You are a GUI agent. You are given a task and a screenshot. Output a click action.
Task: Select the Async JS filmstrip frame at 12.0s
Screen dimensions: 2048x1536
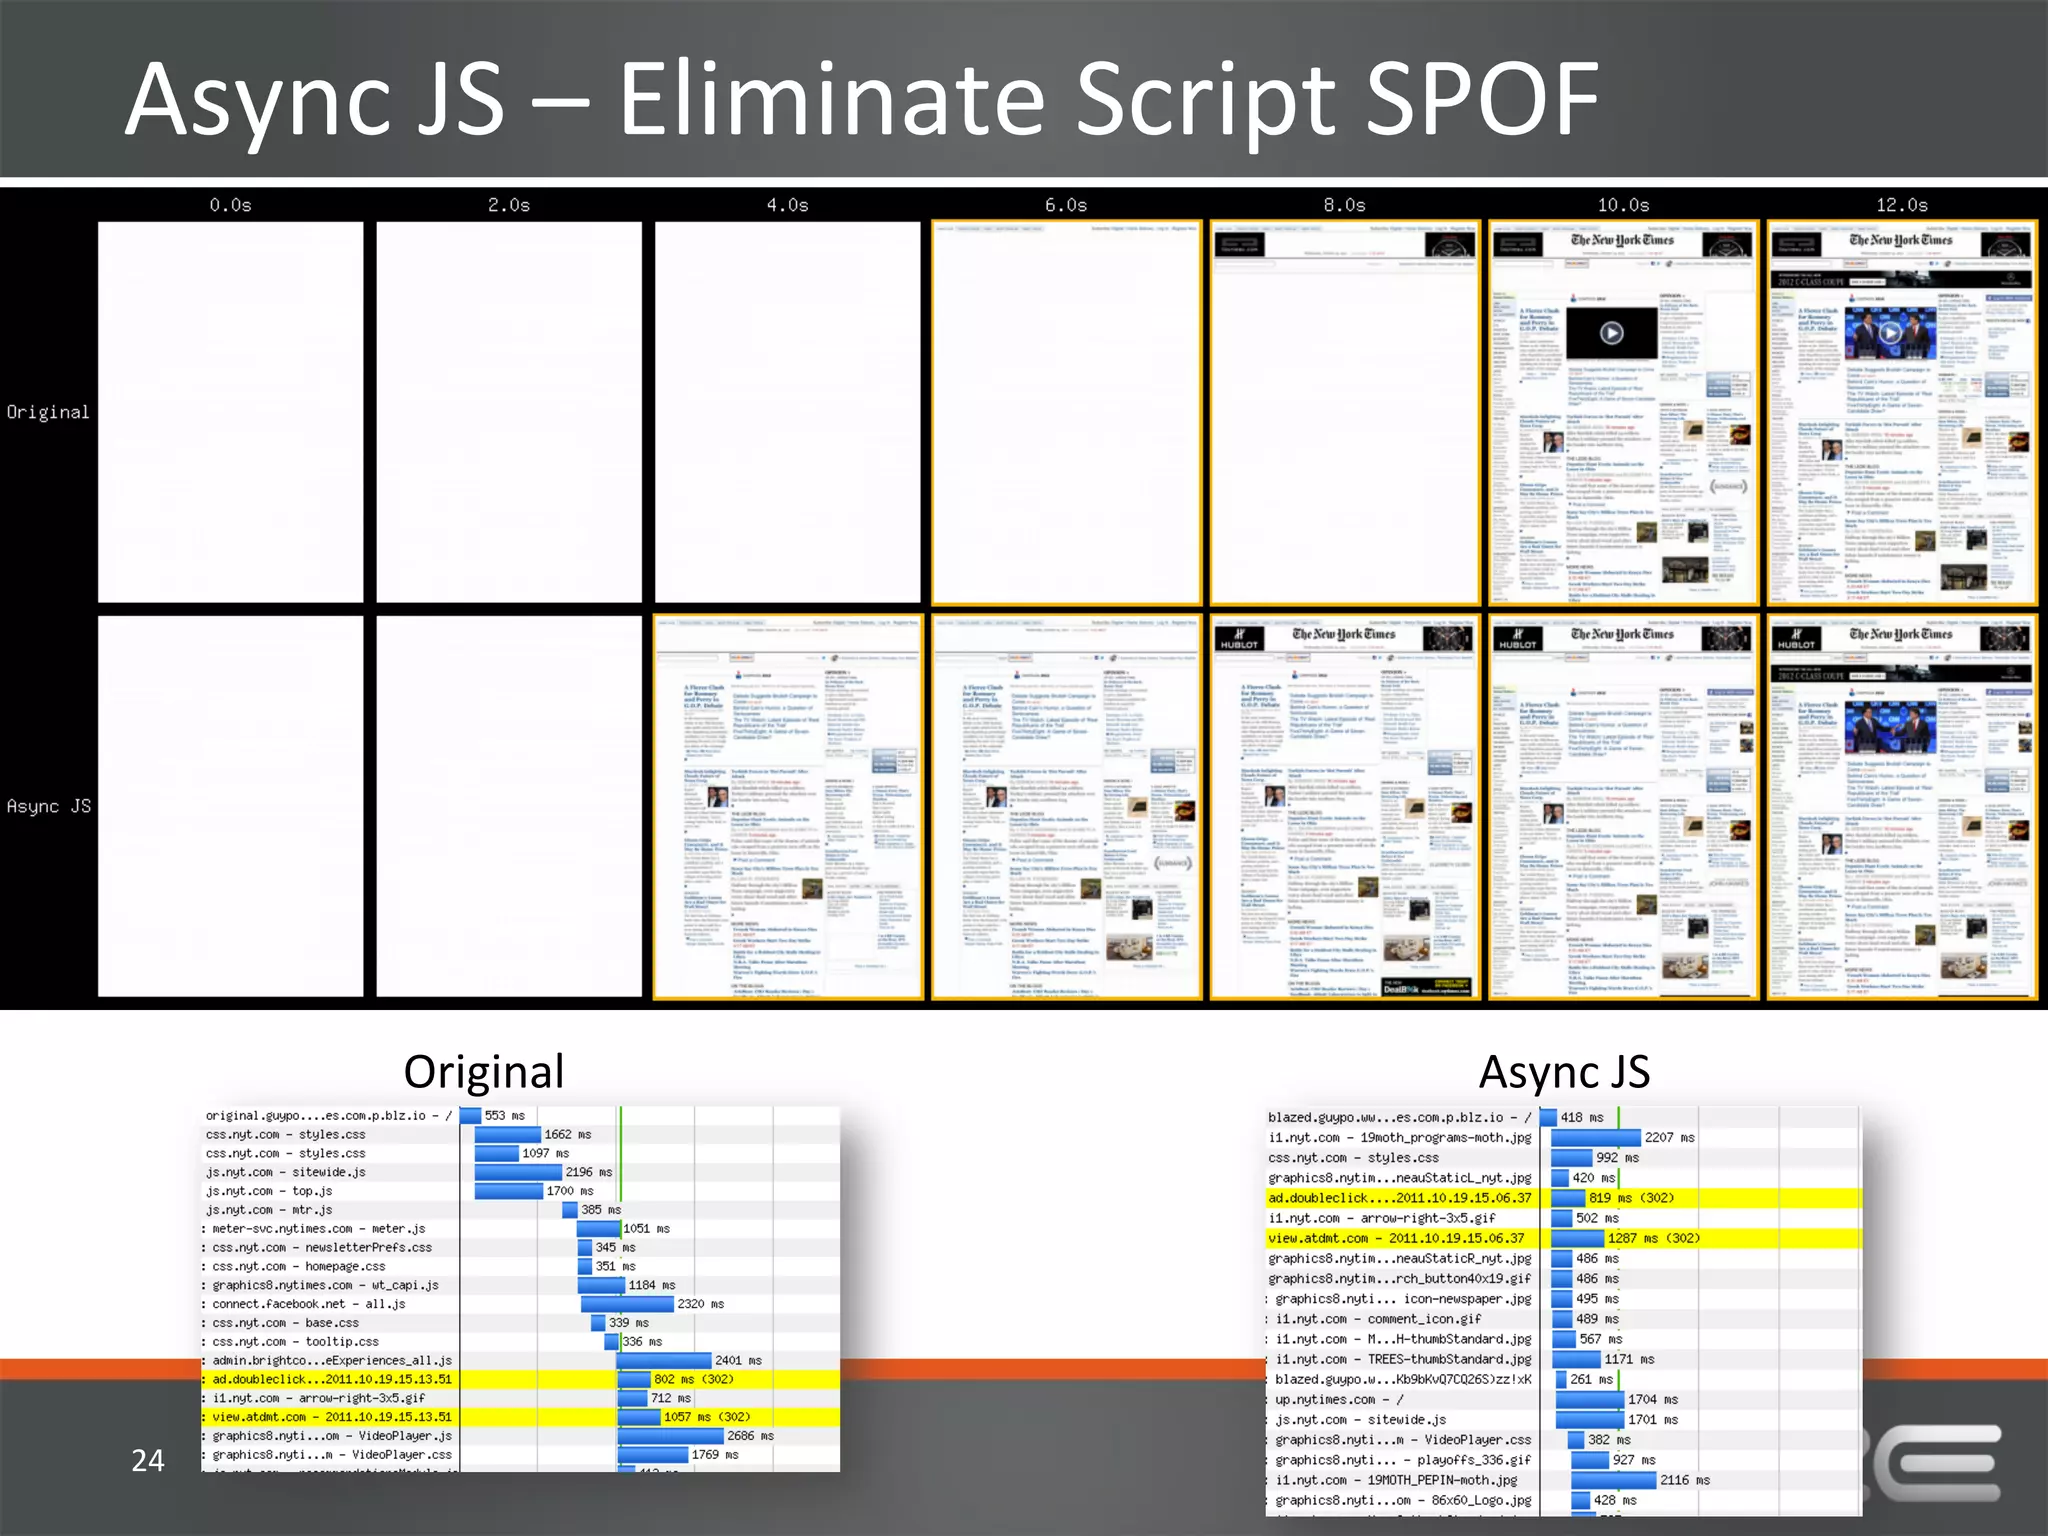coord(1902,807)
